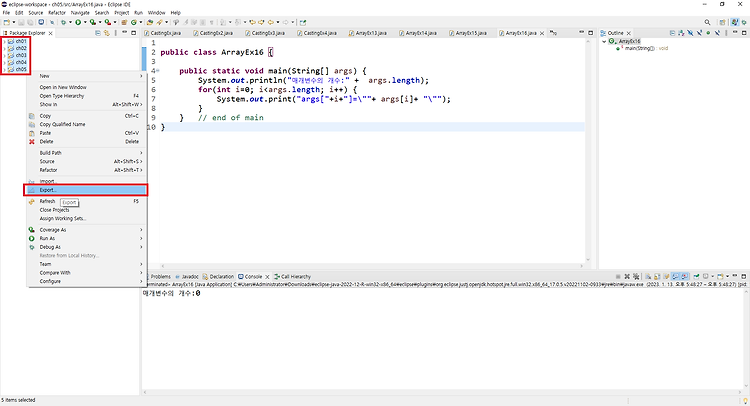
Task: Switch to the Call Hierarchy tab
Action: click(x=292, y=276)
